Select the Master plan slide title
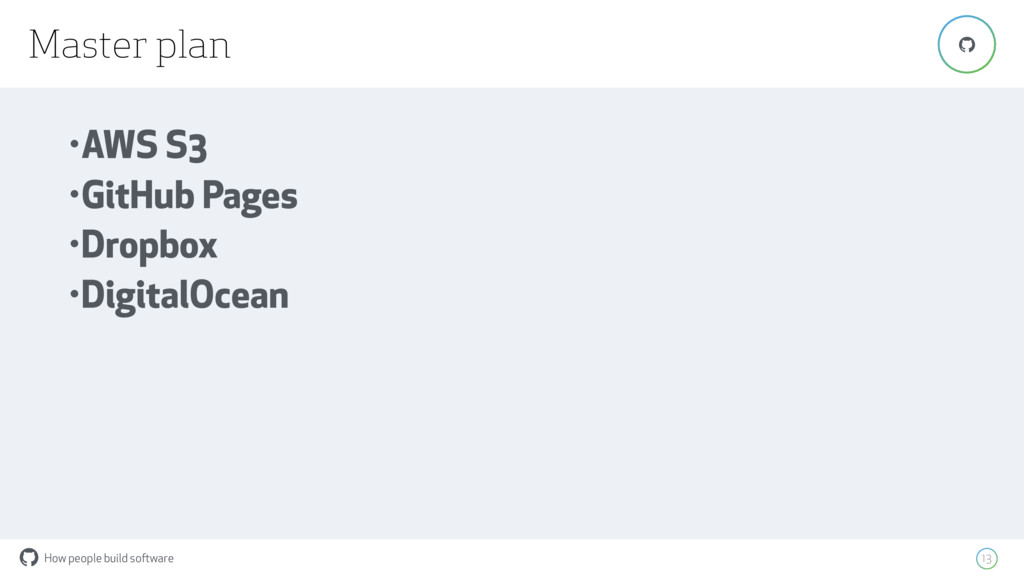The height and width of the screenshot is (576, 1024). tap(129, 45)
